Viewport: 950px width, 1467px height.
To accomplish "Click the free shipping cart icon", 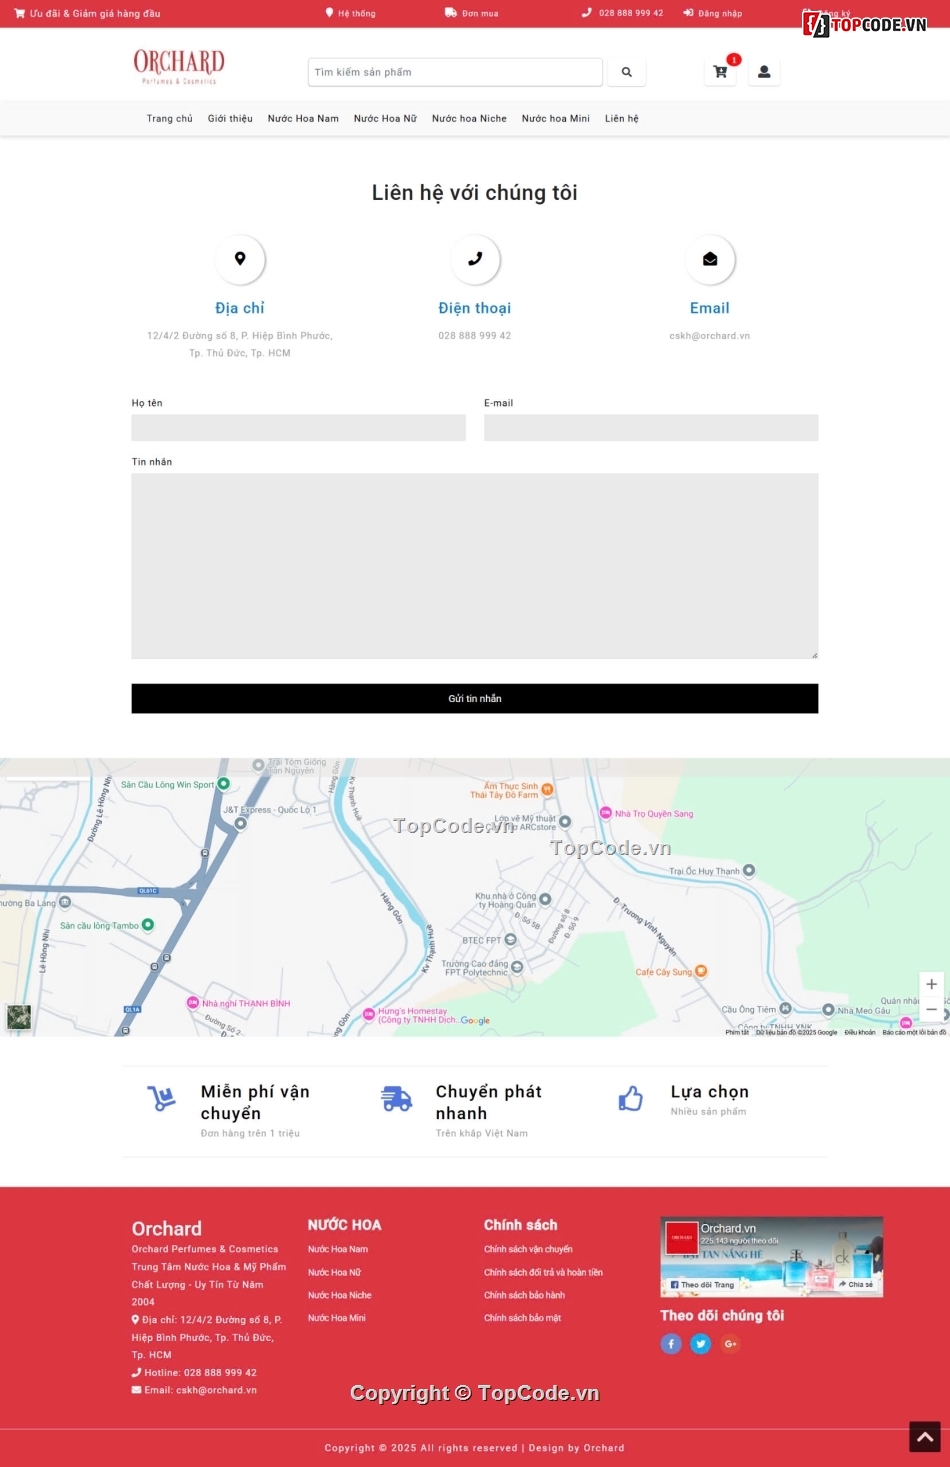I will [x=161, y=1099].
